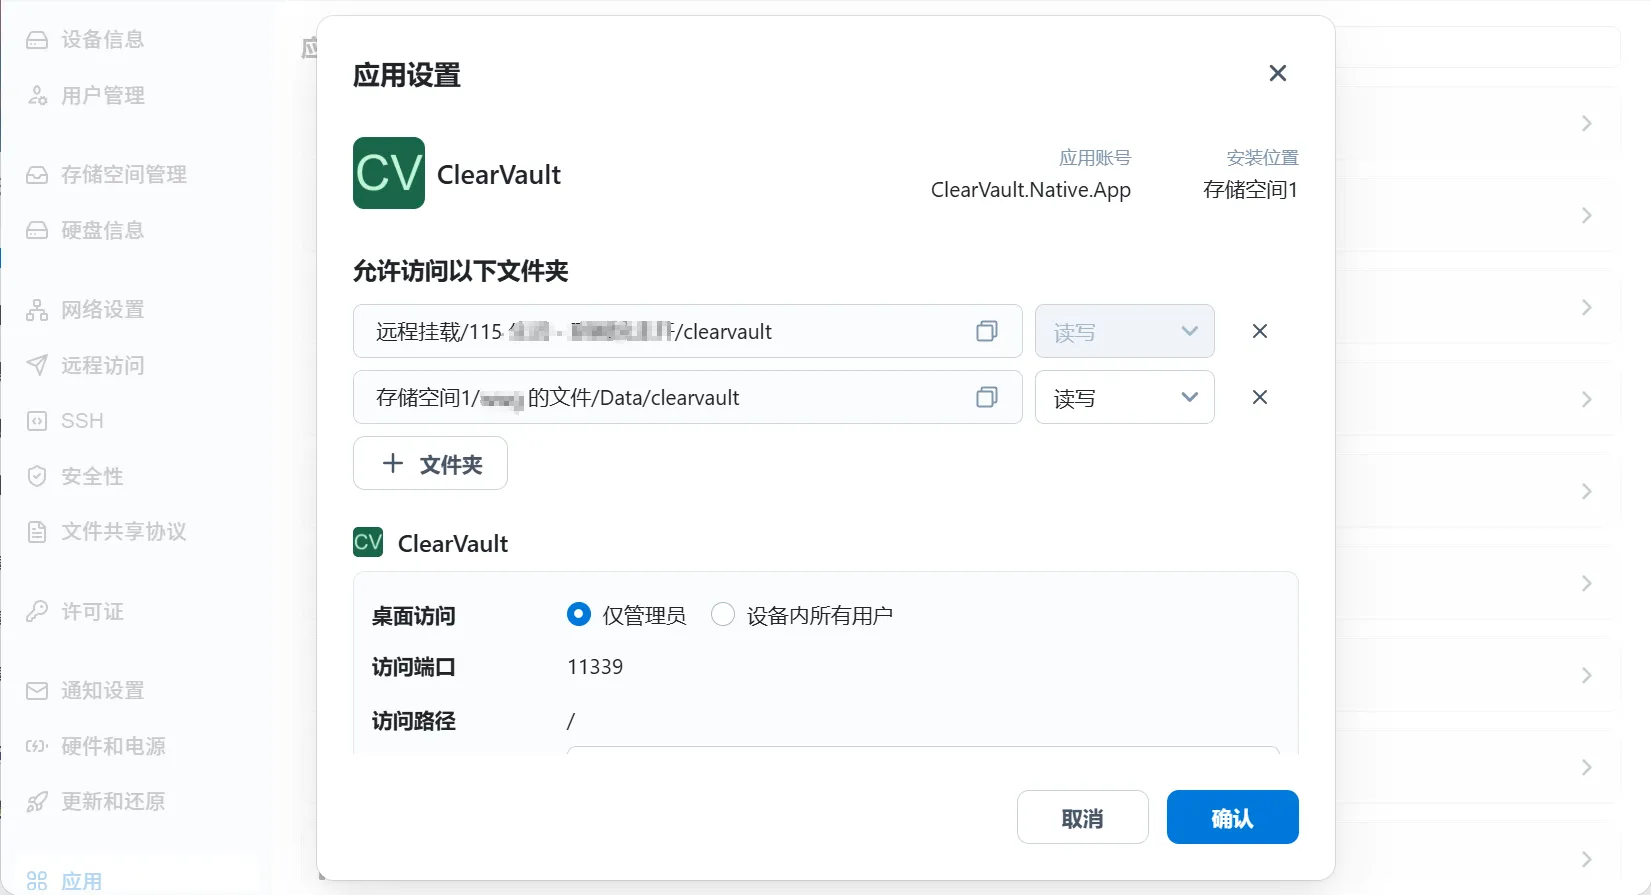
Task: Click the 通知设置 envelope icon
Action: pyautogui.click(x=37, y=691)
